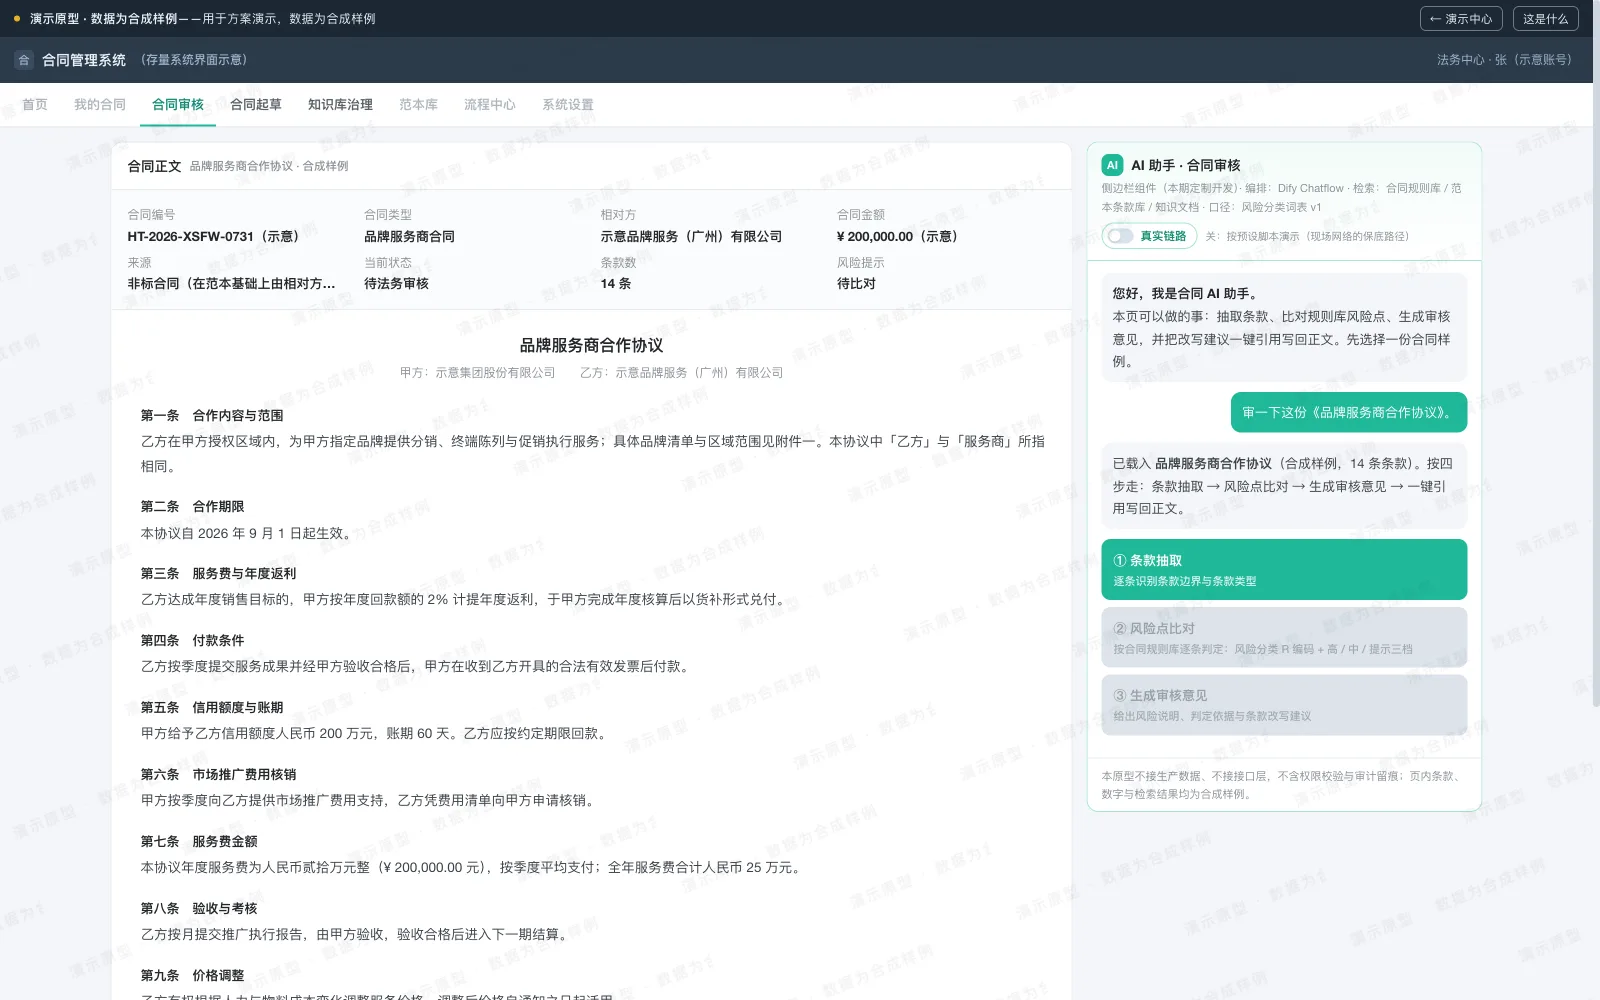Select the ③ 生成审核意见 step card
1600x1000 pixels.
1284,704
